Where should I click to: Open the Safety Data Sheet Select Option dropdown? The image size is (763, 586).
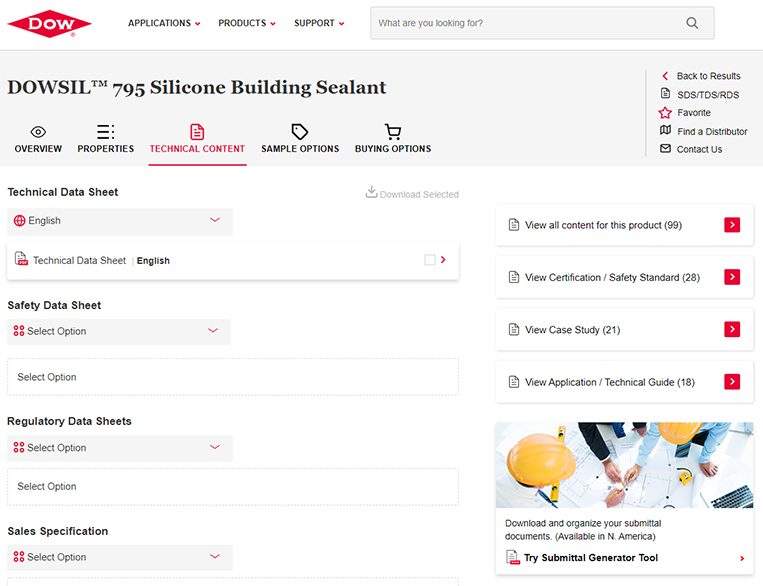pyautogui.click(x=119, y=331)
